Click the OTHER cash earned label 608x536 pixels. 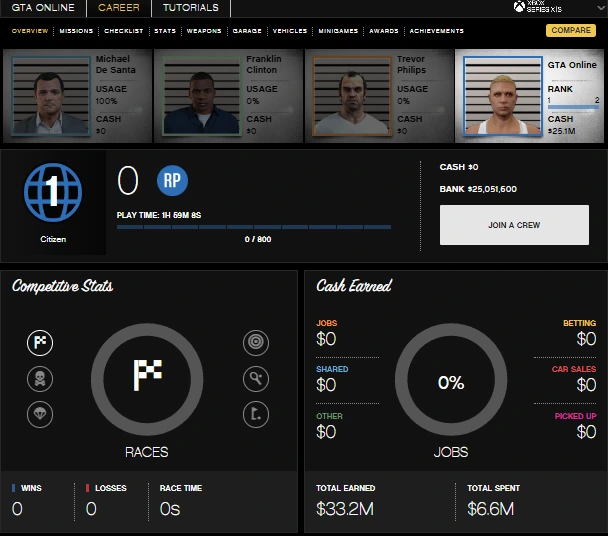coord(329,416)
